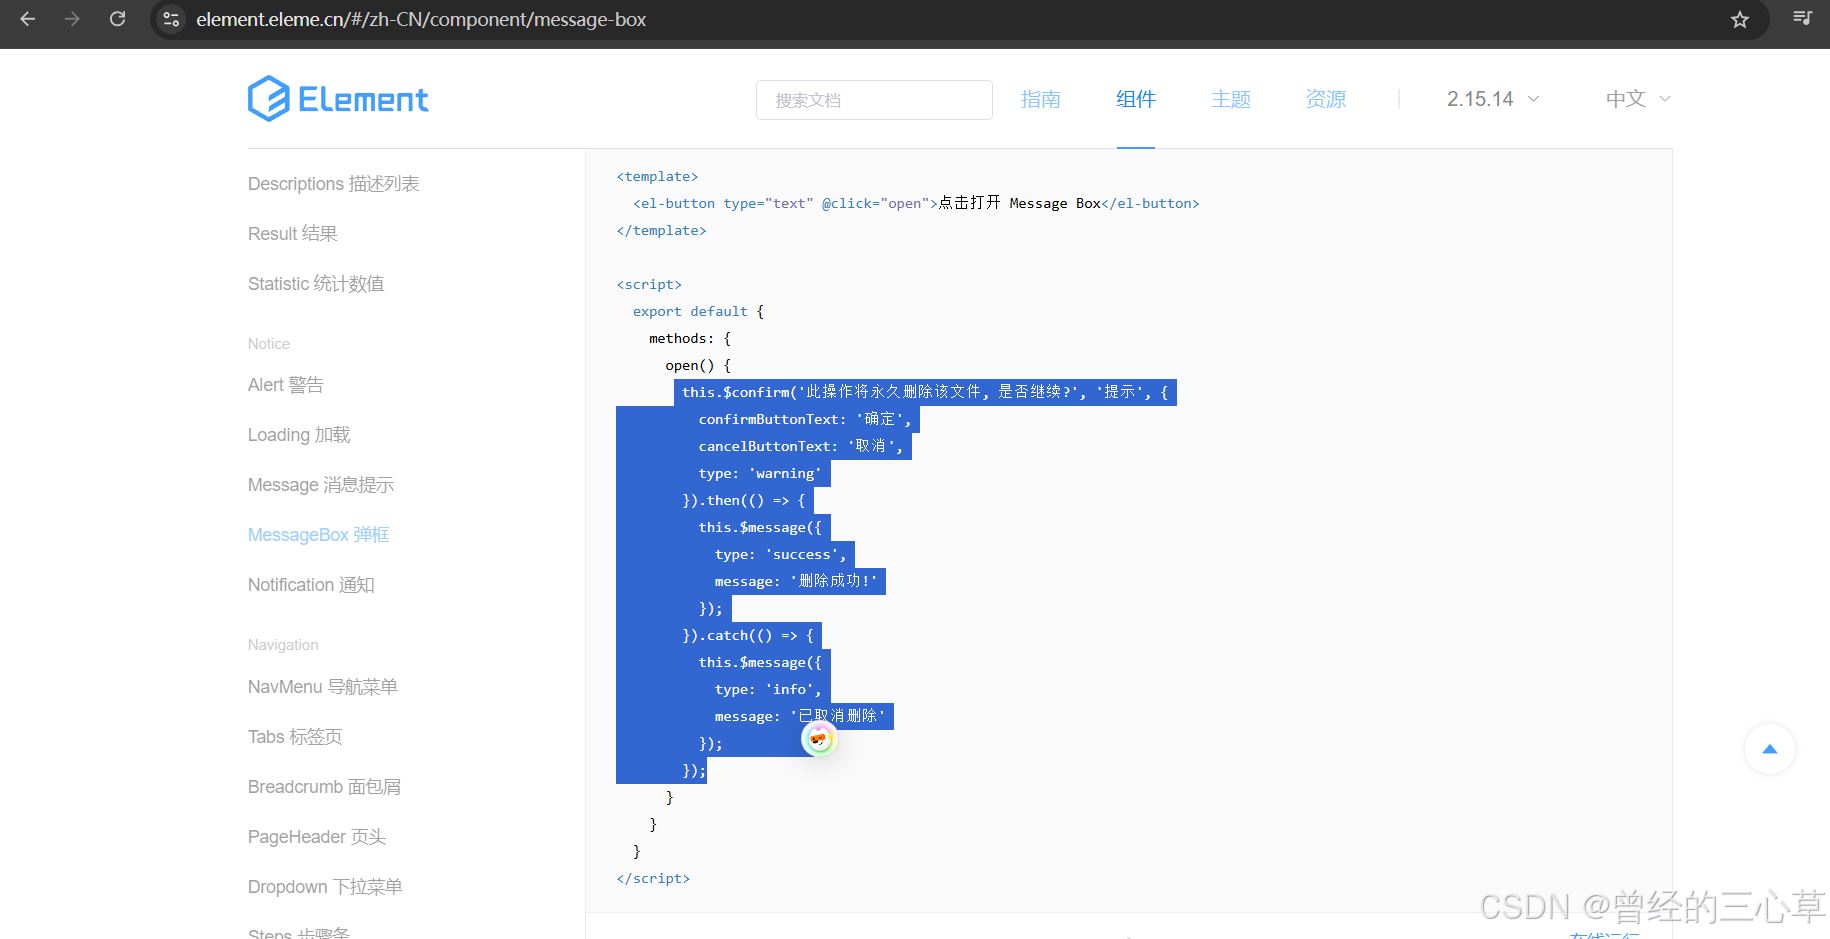This screenshot has width=1830, height=939.
Task: Open Tabs 标签页 in sidebar
Action: point(295,737)
